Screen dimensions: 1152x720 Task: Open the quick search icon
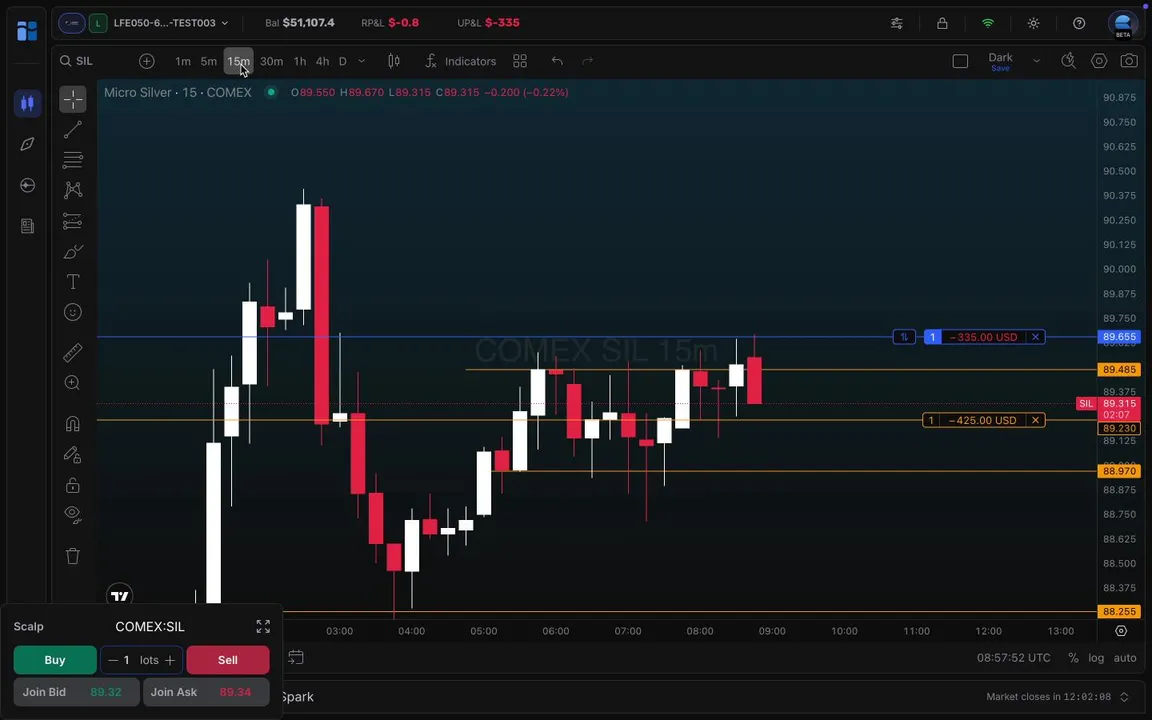coord(1069,61)
